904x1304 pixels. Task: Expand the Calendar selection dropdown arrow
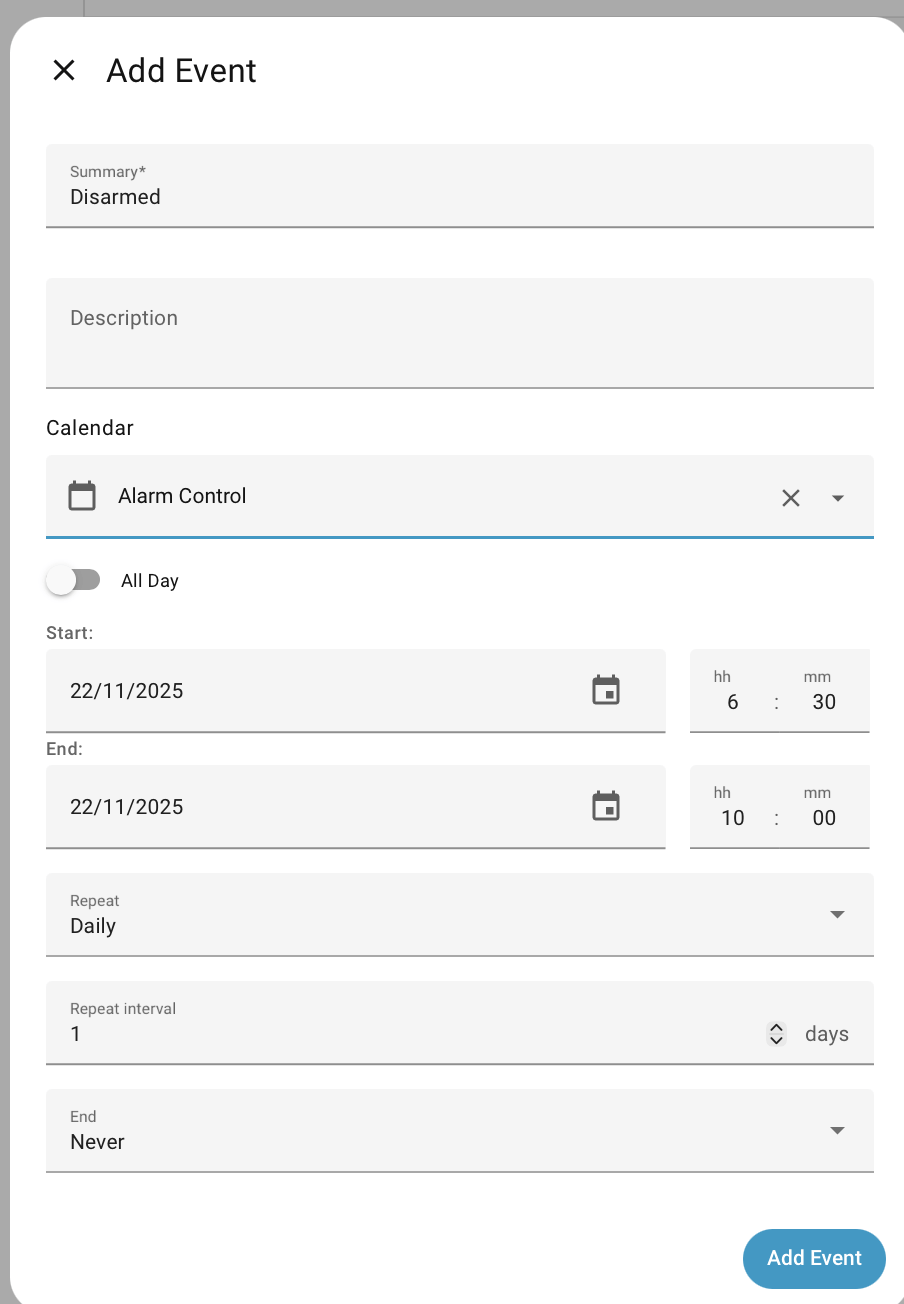pos(838,497)
